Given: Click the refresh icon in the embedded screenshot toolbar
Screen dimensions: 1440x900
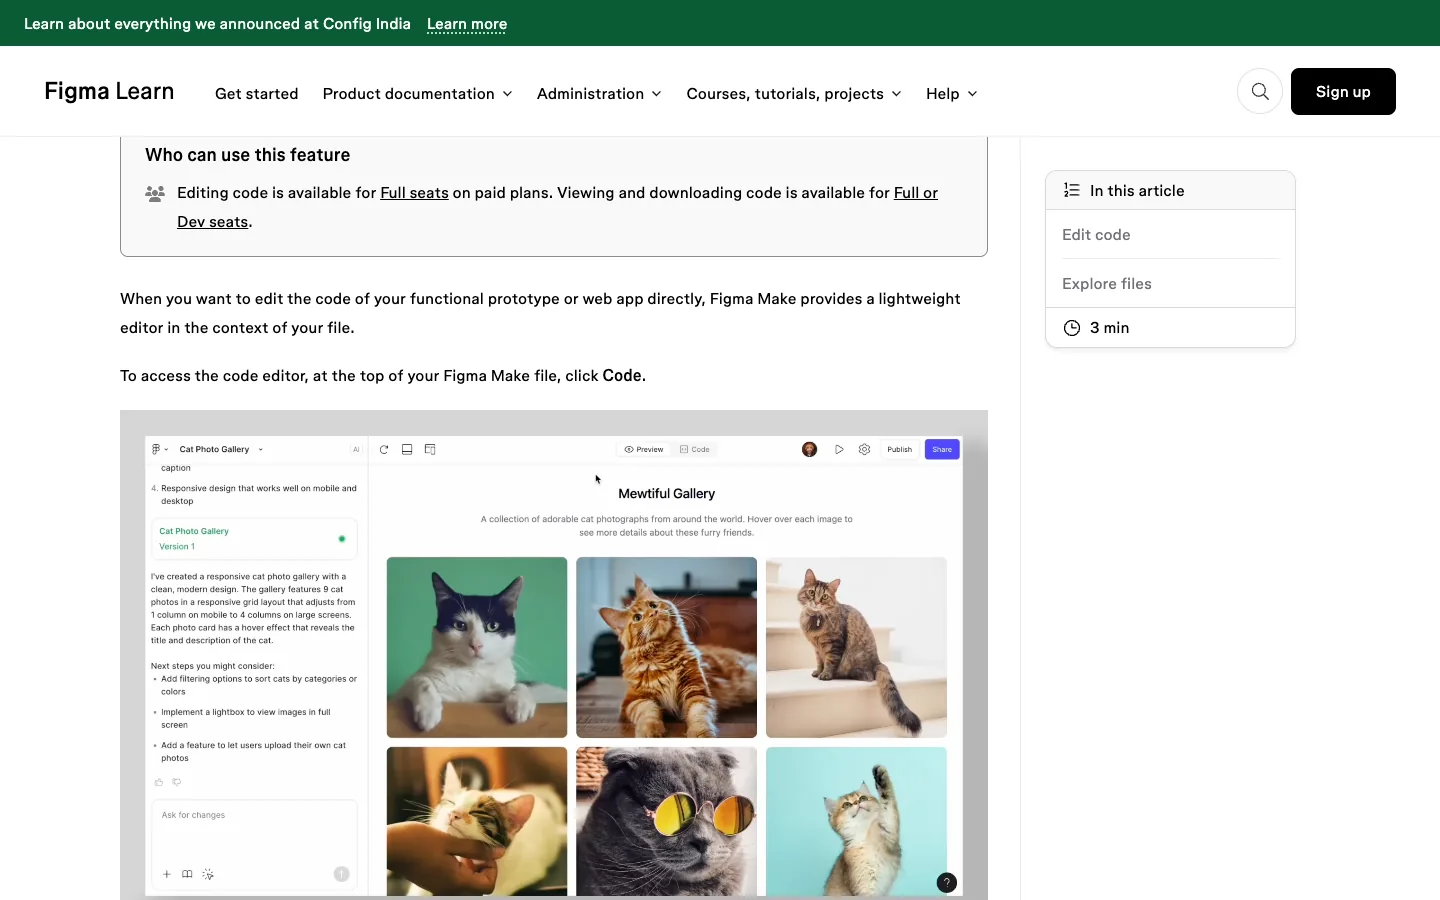Looking at the screenshot, I should [x=384, y=450].
